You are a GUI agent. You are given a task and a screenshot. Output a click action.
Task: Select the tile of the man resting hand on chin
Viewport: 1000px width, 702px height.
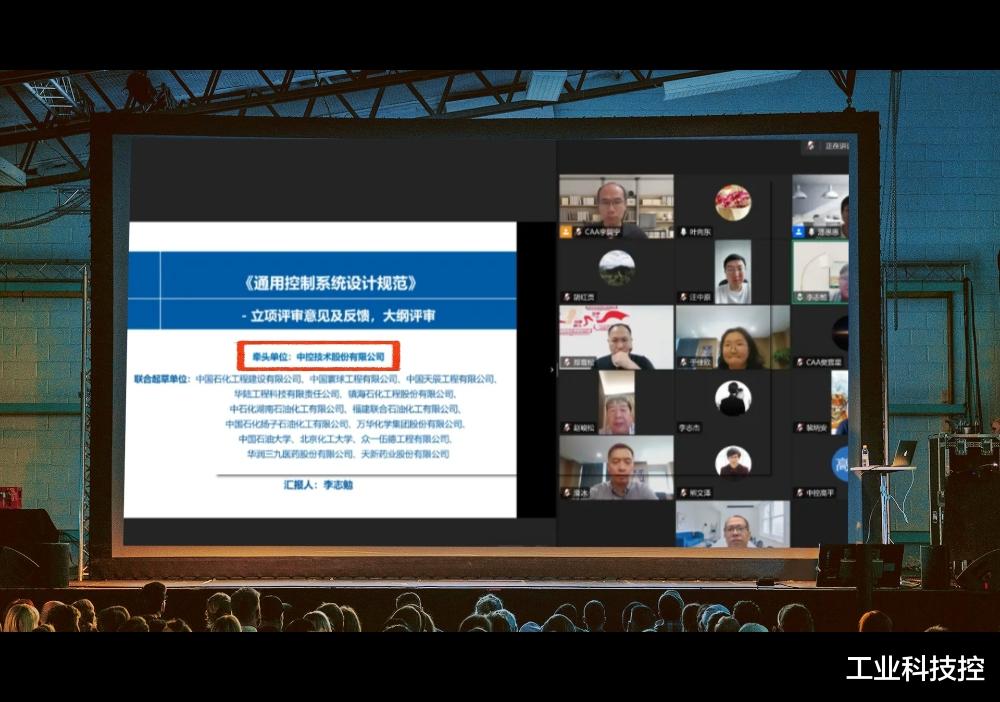pyautogui.click(x=616, y=337)
